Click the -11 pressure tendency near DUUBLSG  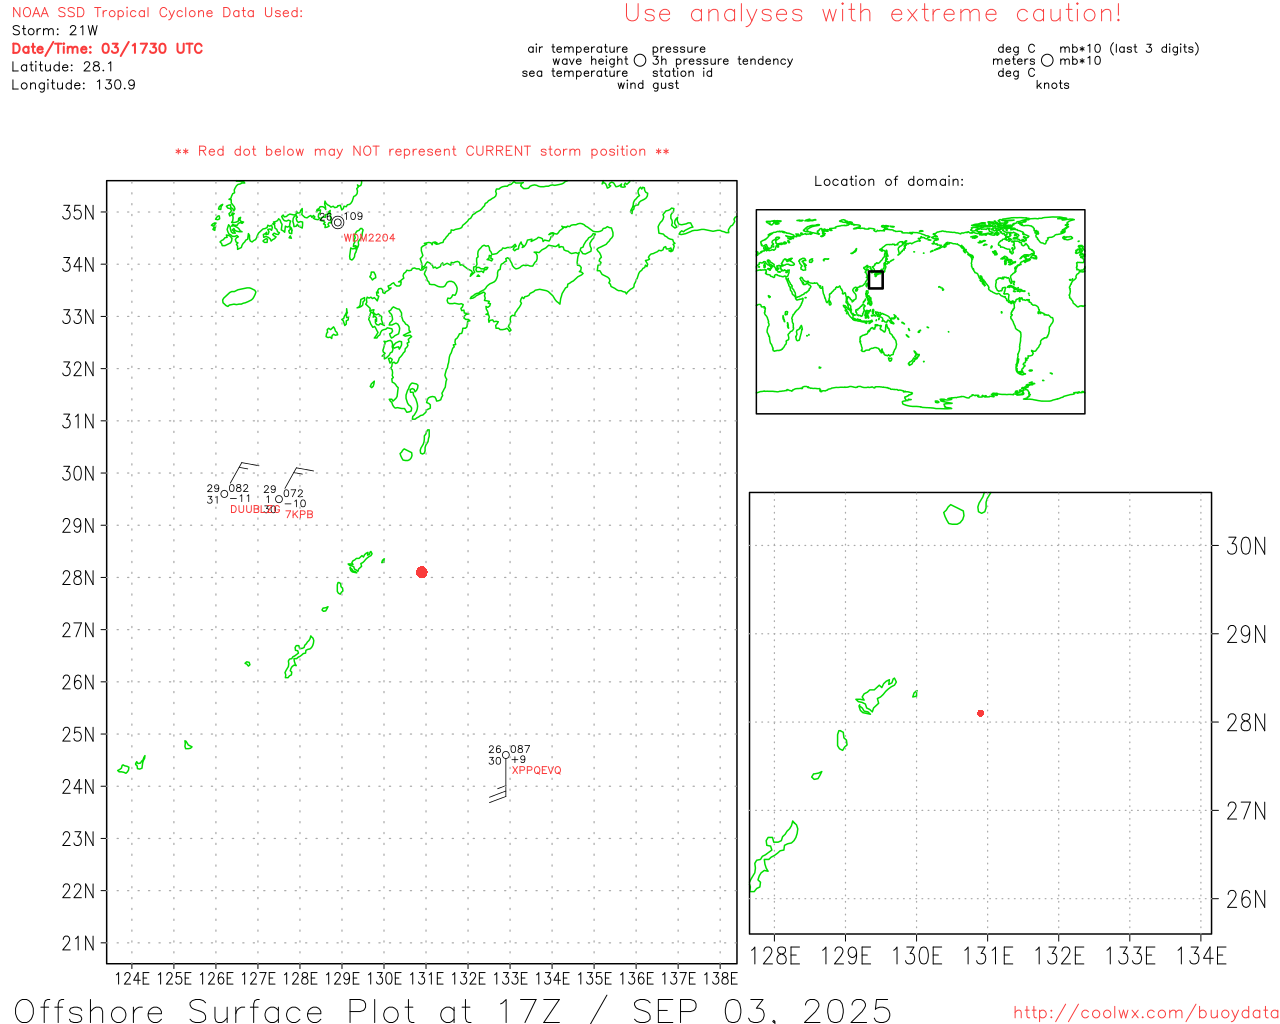pos(240,498)
